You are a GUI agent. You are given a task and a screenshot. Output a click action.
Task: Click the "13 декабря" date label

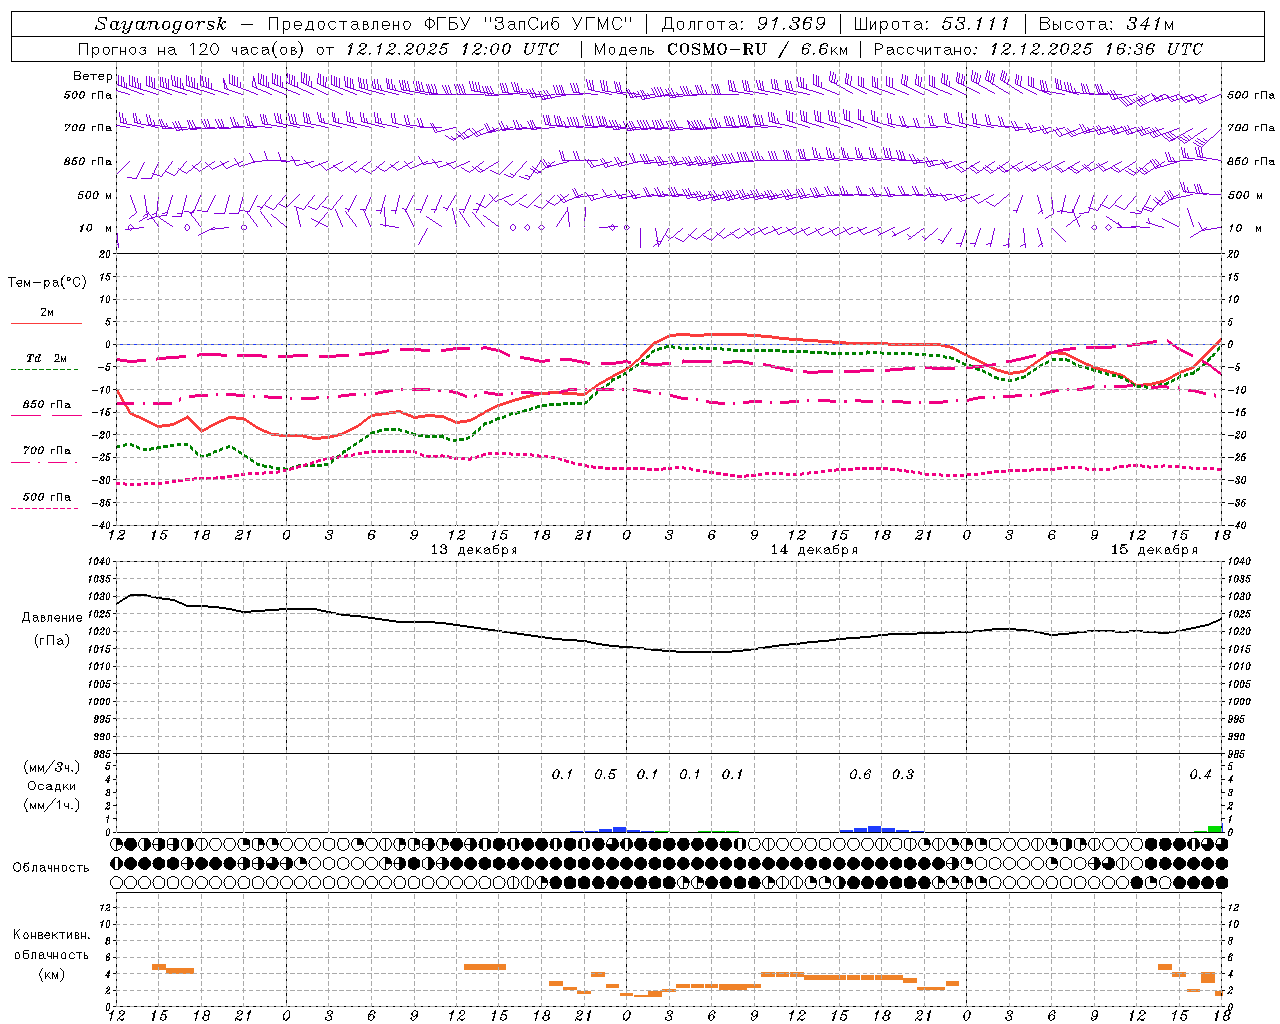point(474,550)
